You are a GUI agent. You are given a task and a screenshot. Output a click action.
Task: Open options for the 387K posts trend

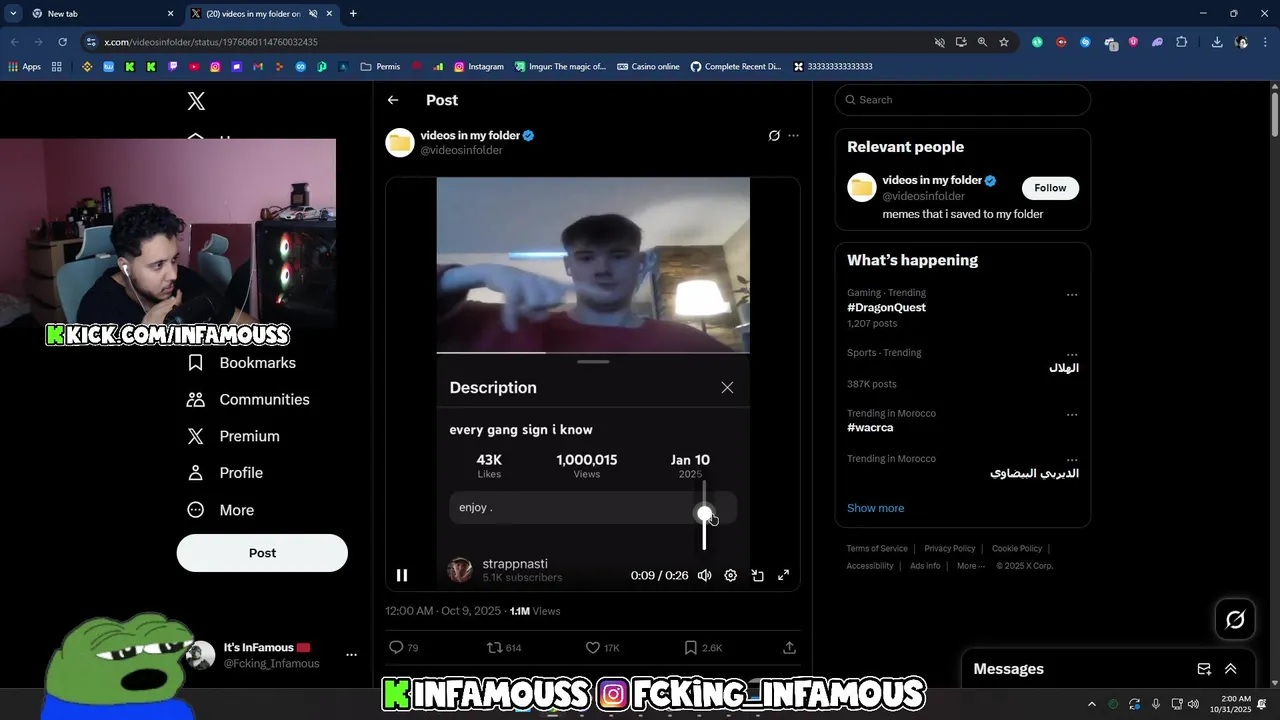[1072, 355]
